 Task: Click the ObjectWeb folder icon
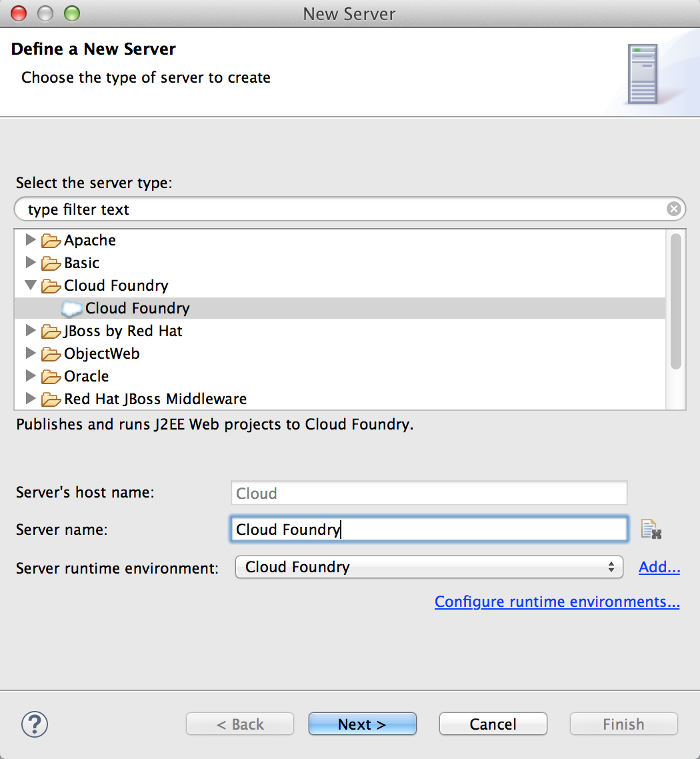coord(51,354)
